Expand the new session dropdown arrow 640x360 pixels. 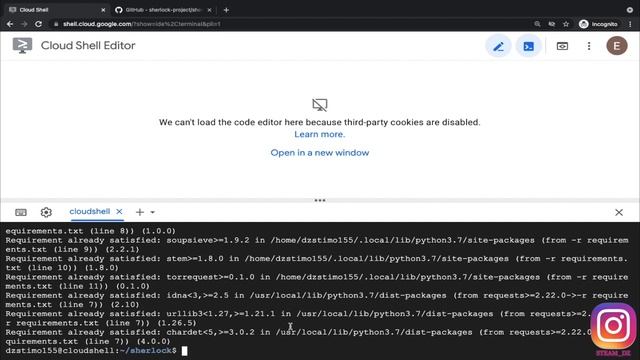(152, 212)
